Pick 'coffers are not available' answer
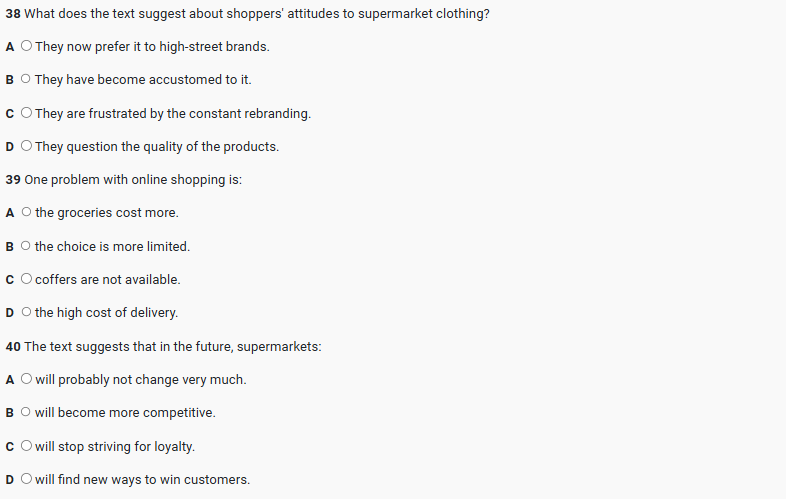The height and width of the screenshot is (499, 786). coord(26,280)
